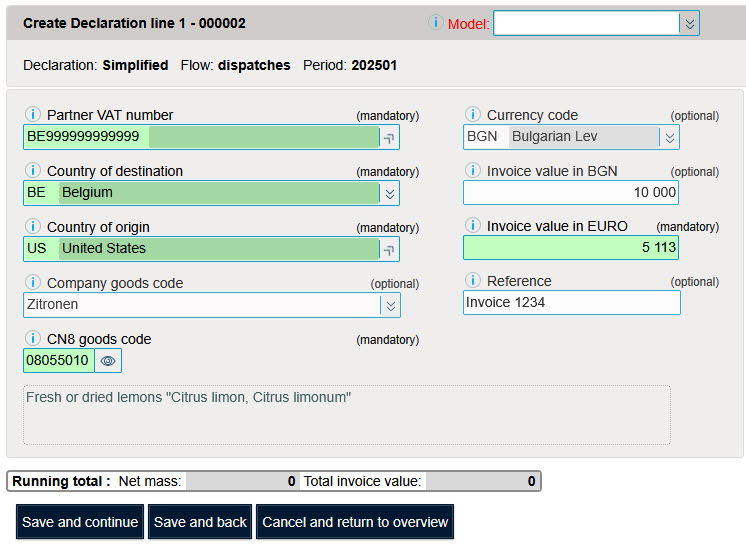
Task: Click info icon beside CN8 goods code
Action: pos(32,339)
